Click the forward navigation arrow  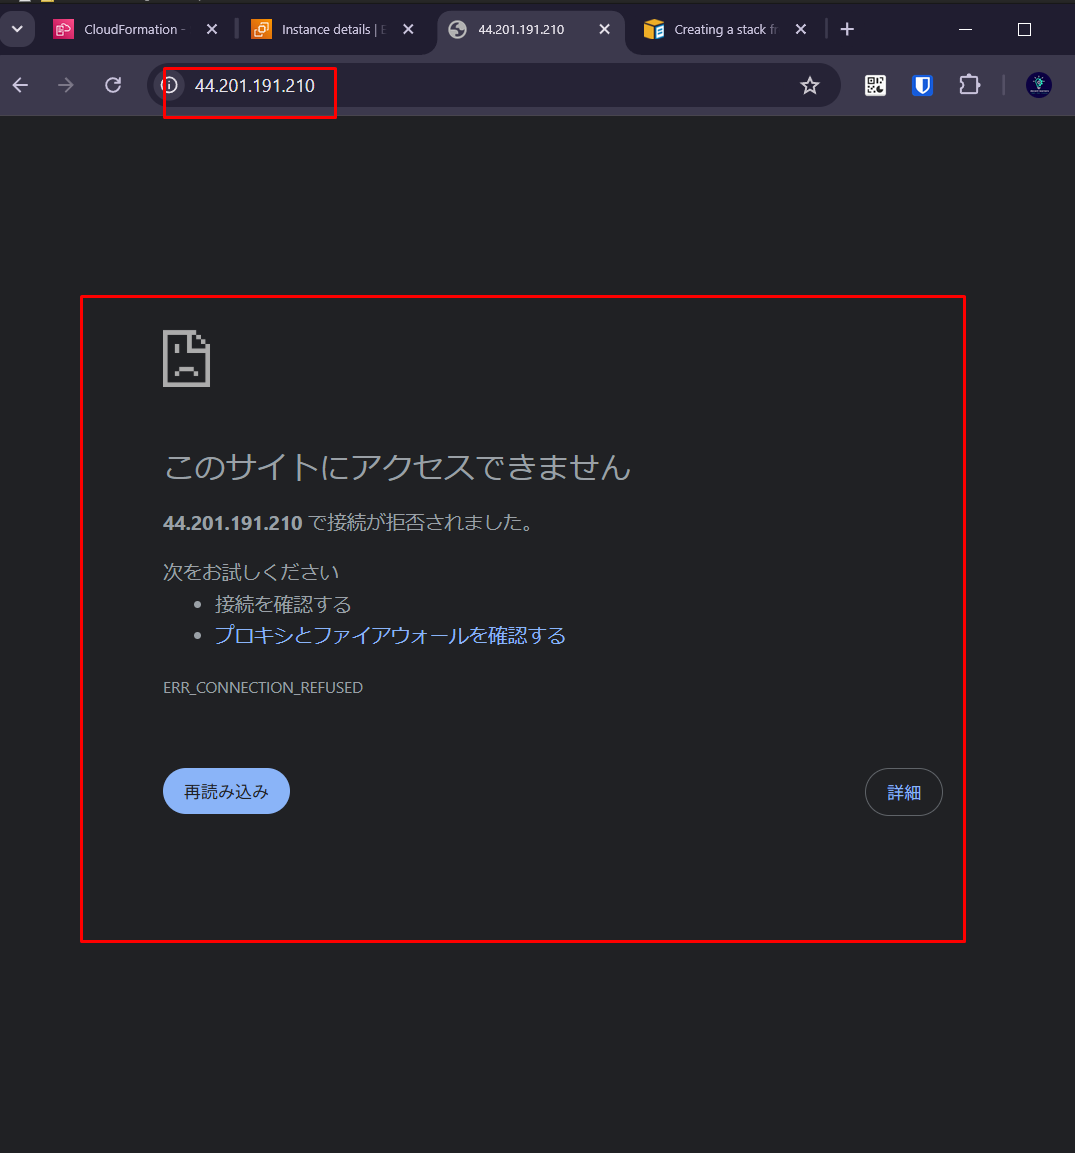click(x=66, y=85)
